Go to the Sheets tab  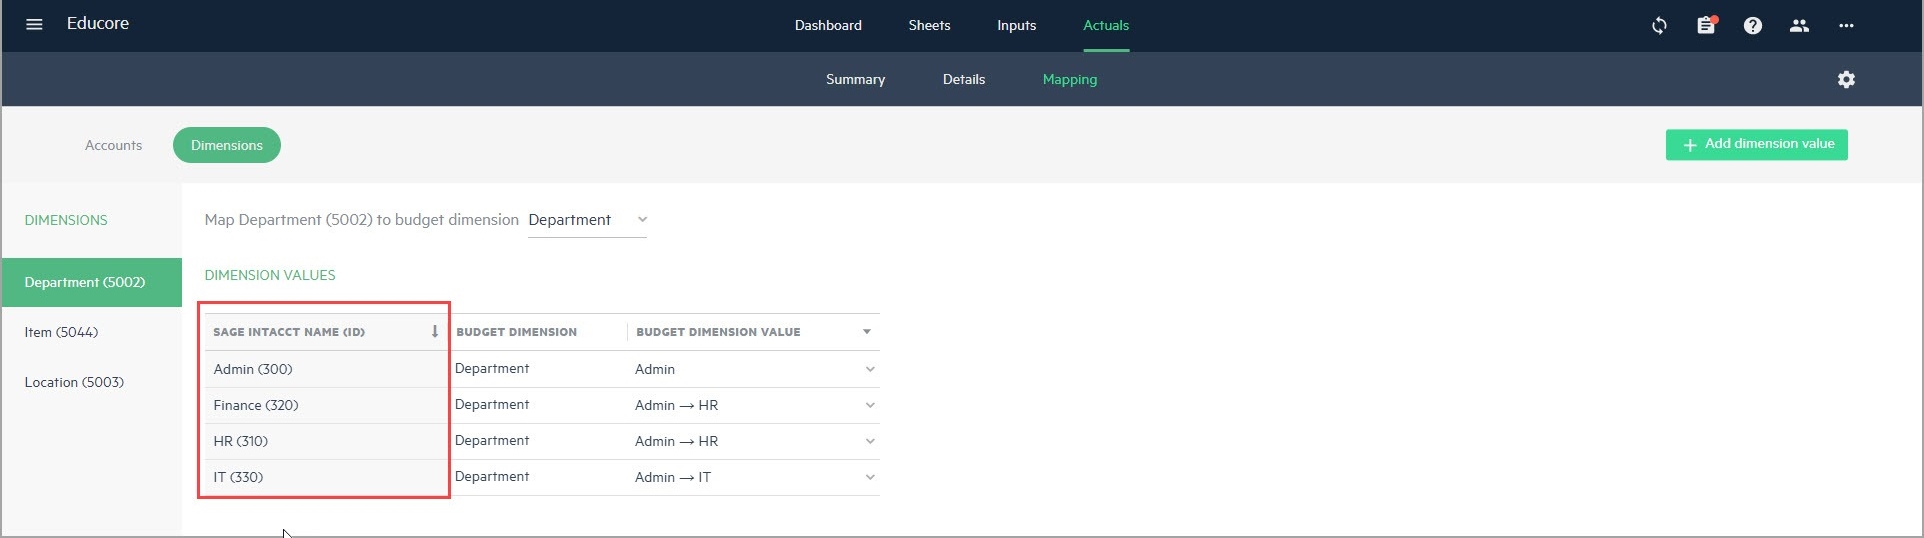(x=929, y=25)
